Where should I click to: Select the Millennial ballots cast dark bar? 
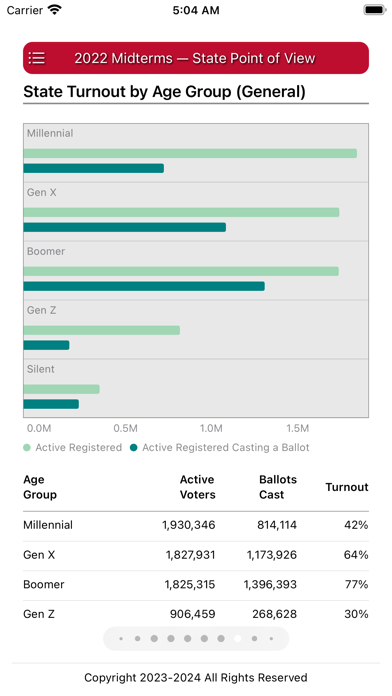click(x=94, y=168)
